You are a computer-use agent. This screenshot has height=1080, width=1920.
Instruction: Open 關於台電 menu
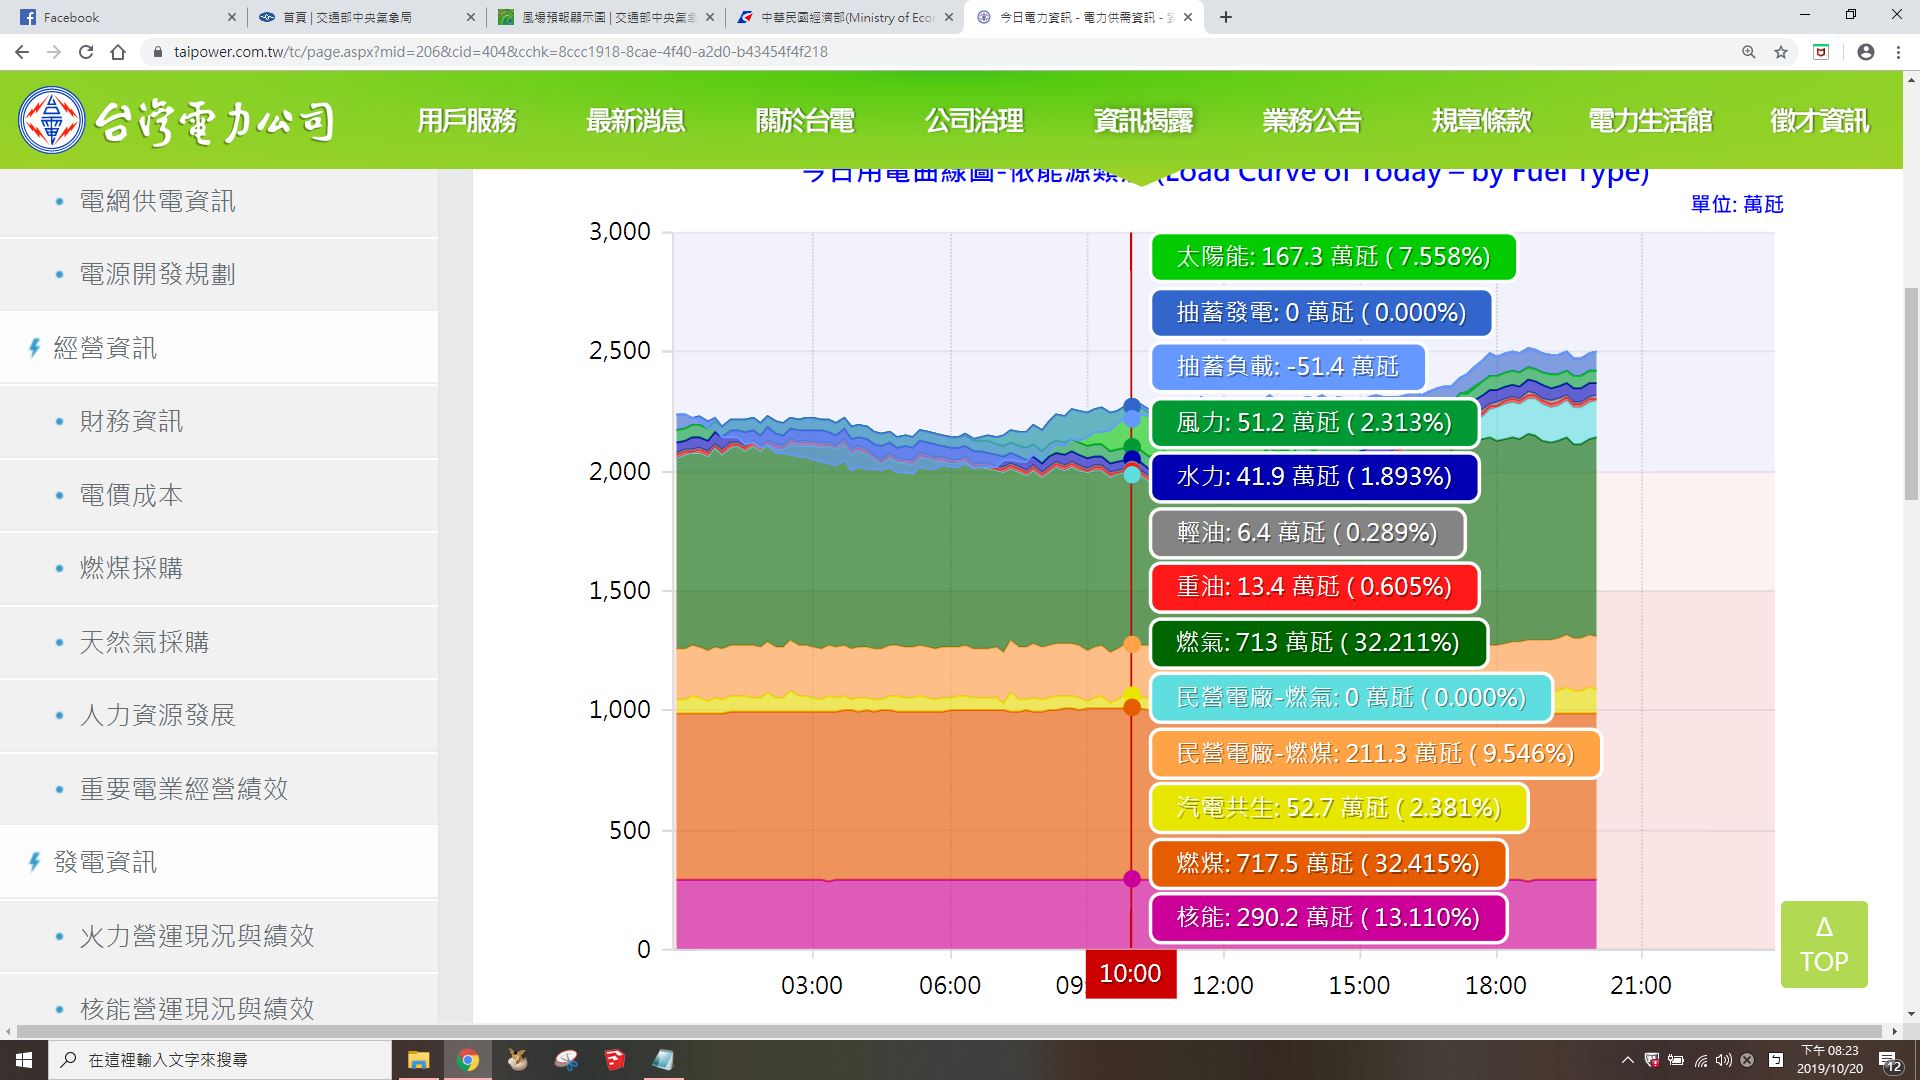pos(805,121)
